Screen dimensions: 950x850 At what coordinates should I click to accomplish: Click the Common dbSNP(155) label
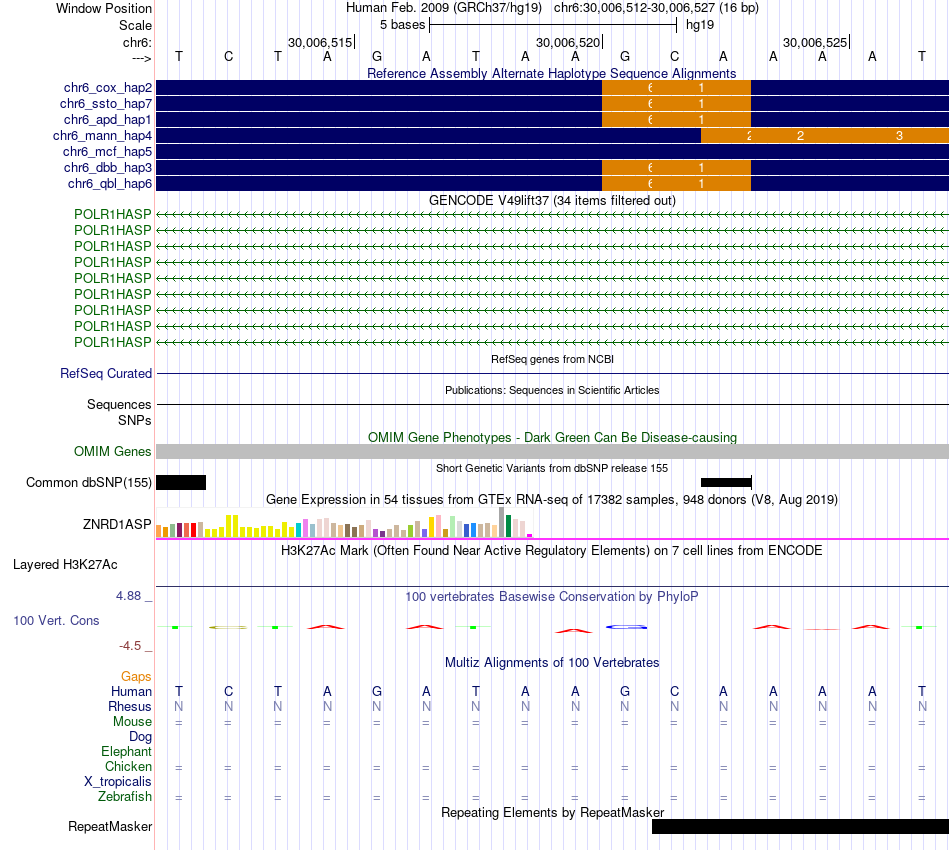click(88, 482)
